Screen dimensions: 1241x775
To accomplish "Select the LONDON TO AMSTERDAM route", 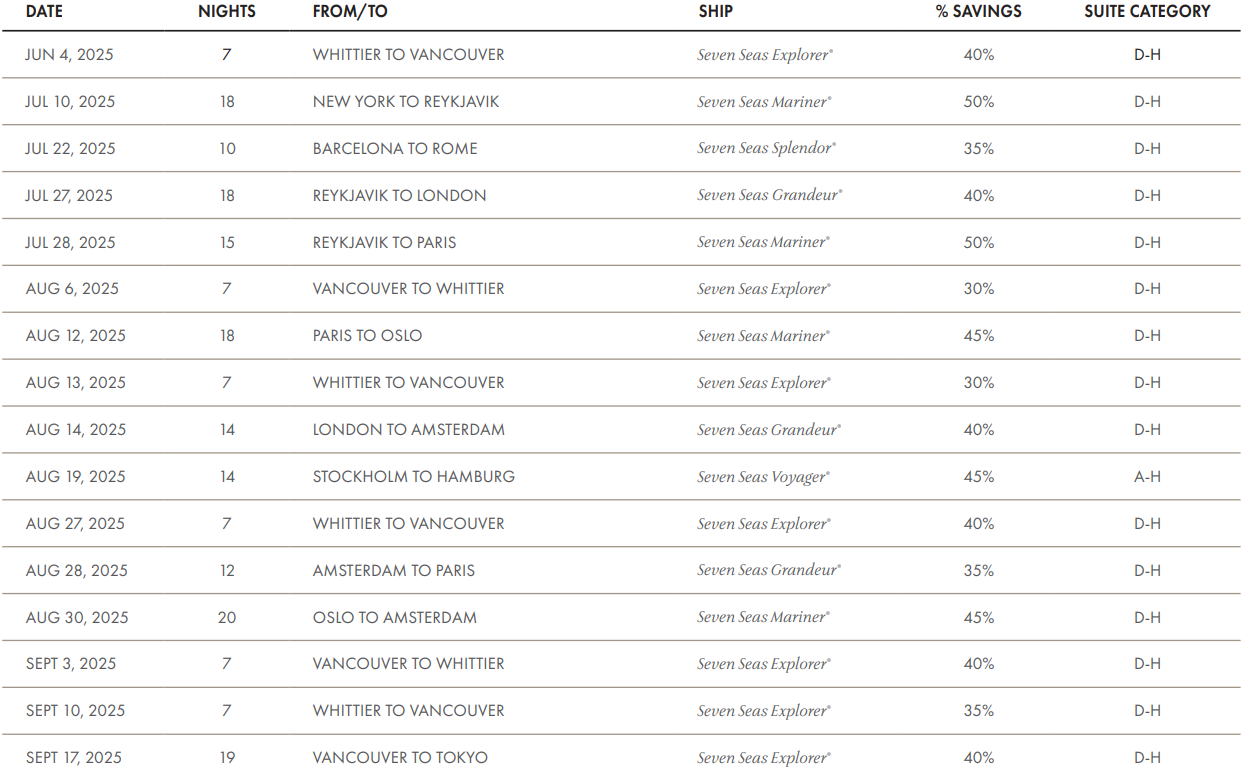I will pyautogui.click(x=408, y=430).
